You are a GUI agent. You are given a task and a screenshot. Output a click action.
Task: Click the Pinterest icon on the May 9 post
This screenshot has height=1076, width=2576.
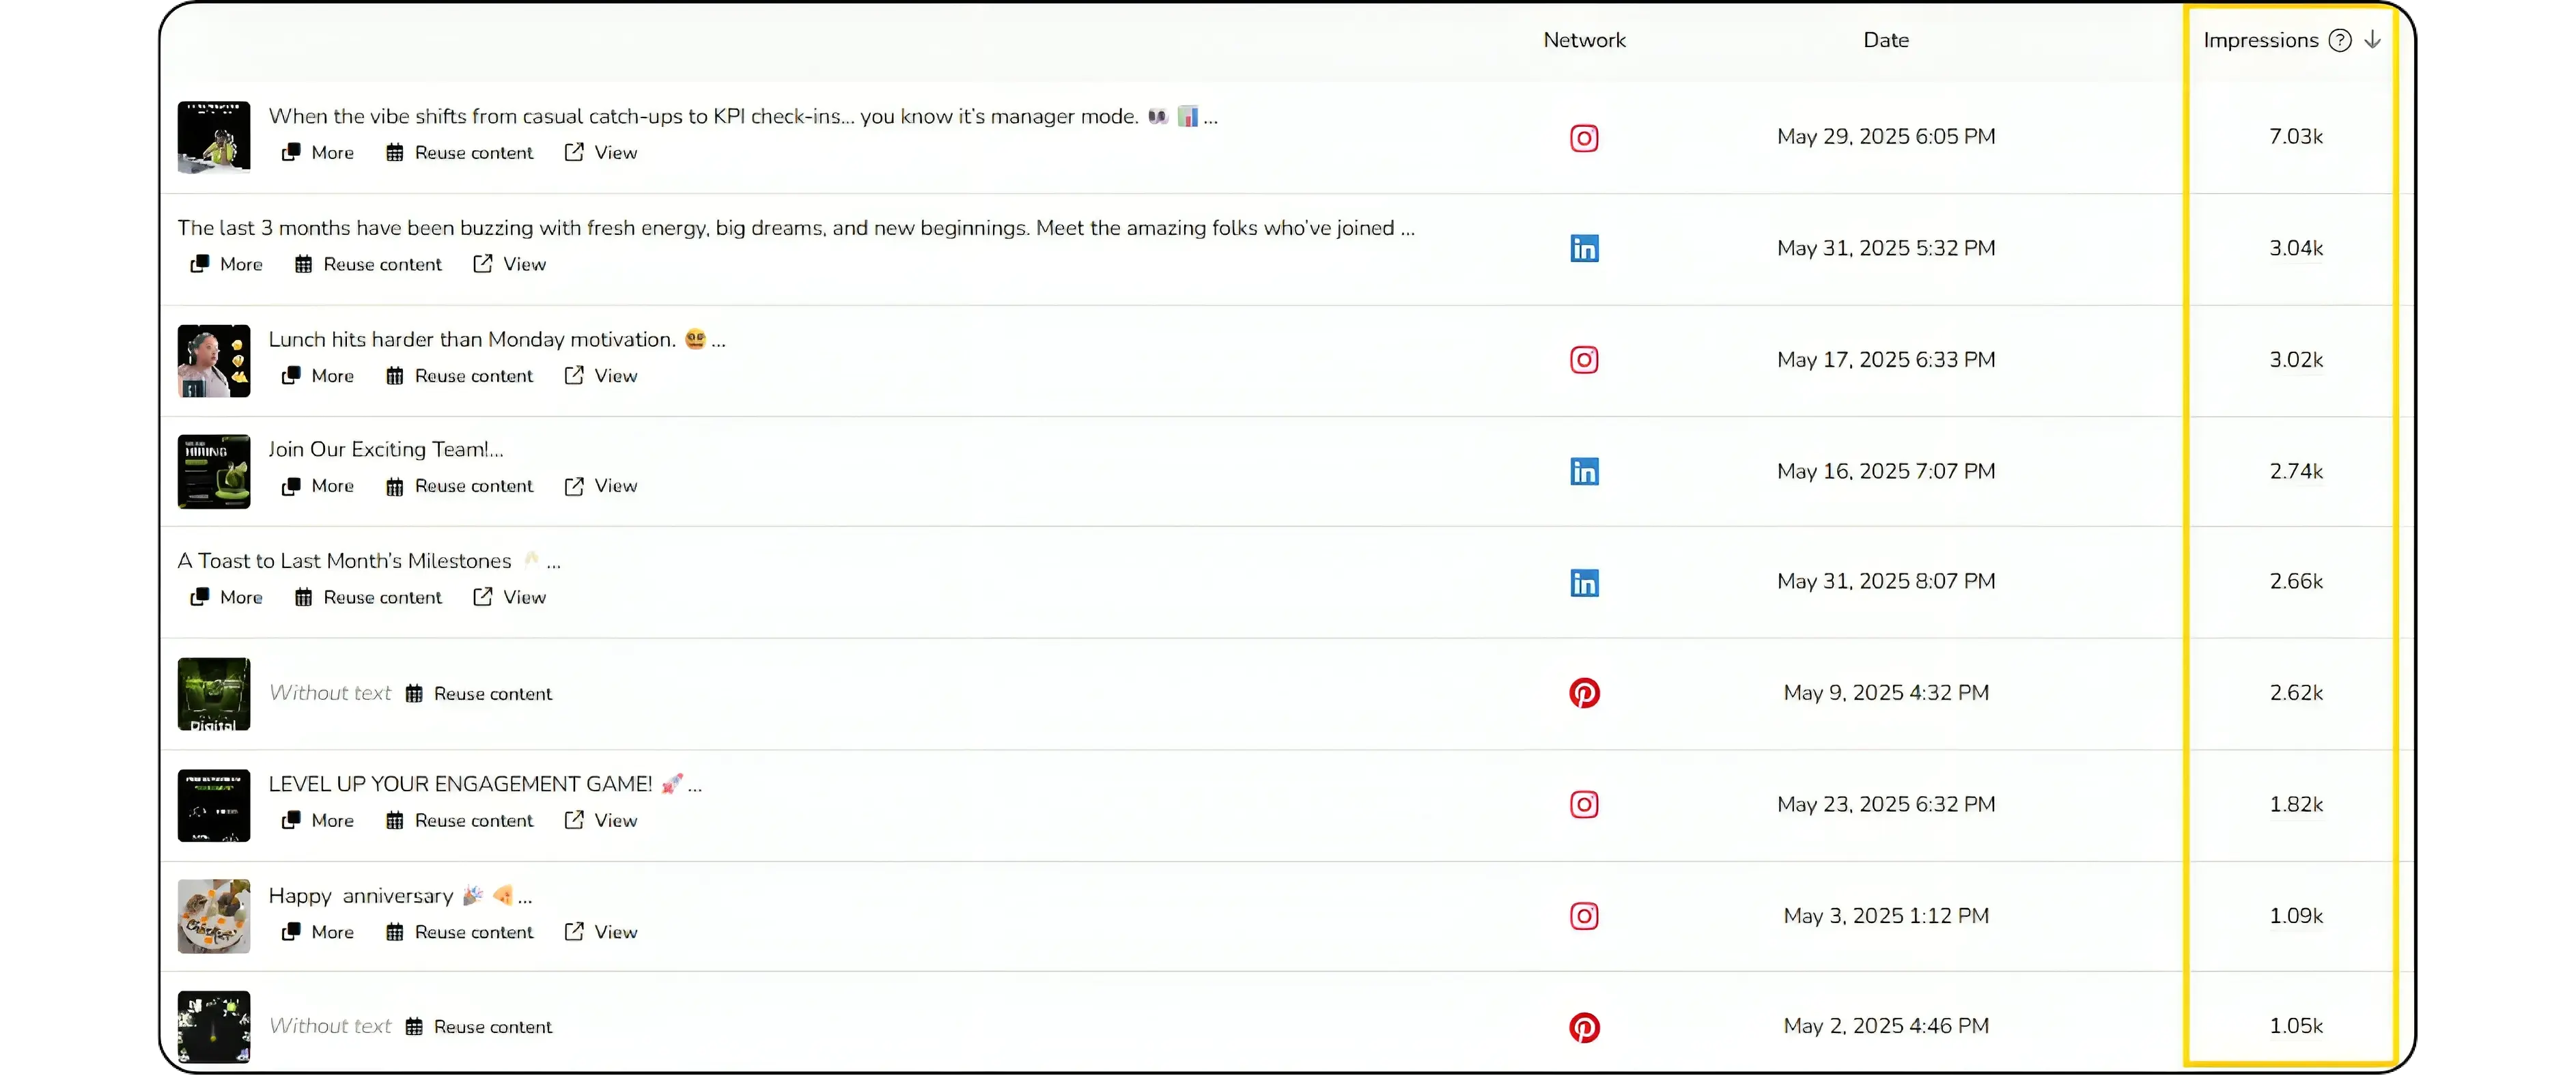tap(1584, 692)
